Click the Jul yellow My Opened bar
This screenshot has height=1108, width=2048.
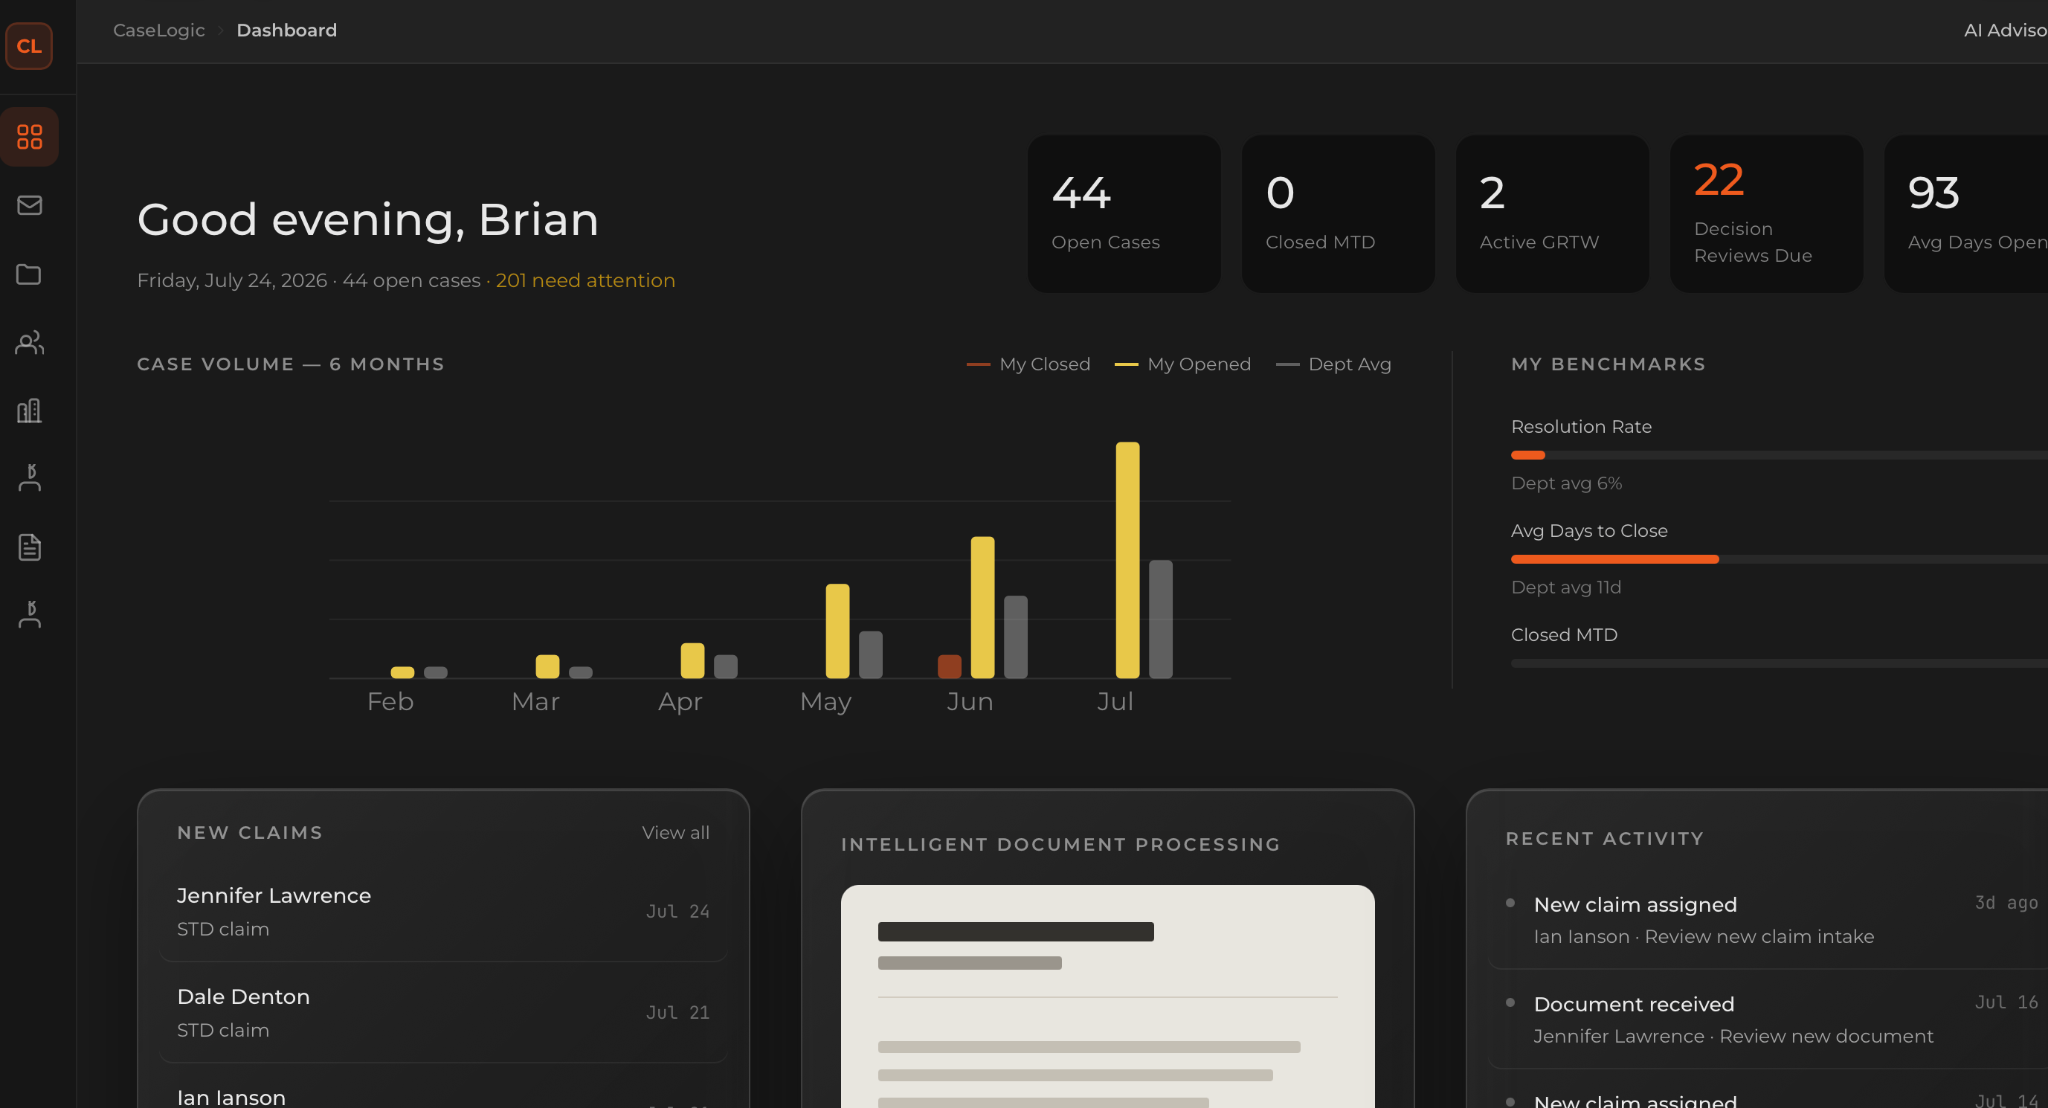click(x=1127, y=560)
